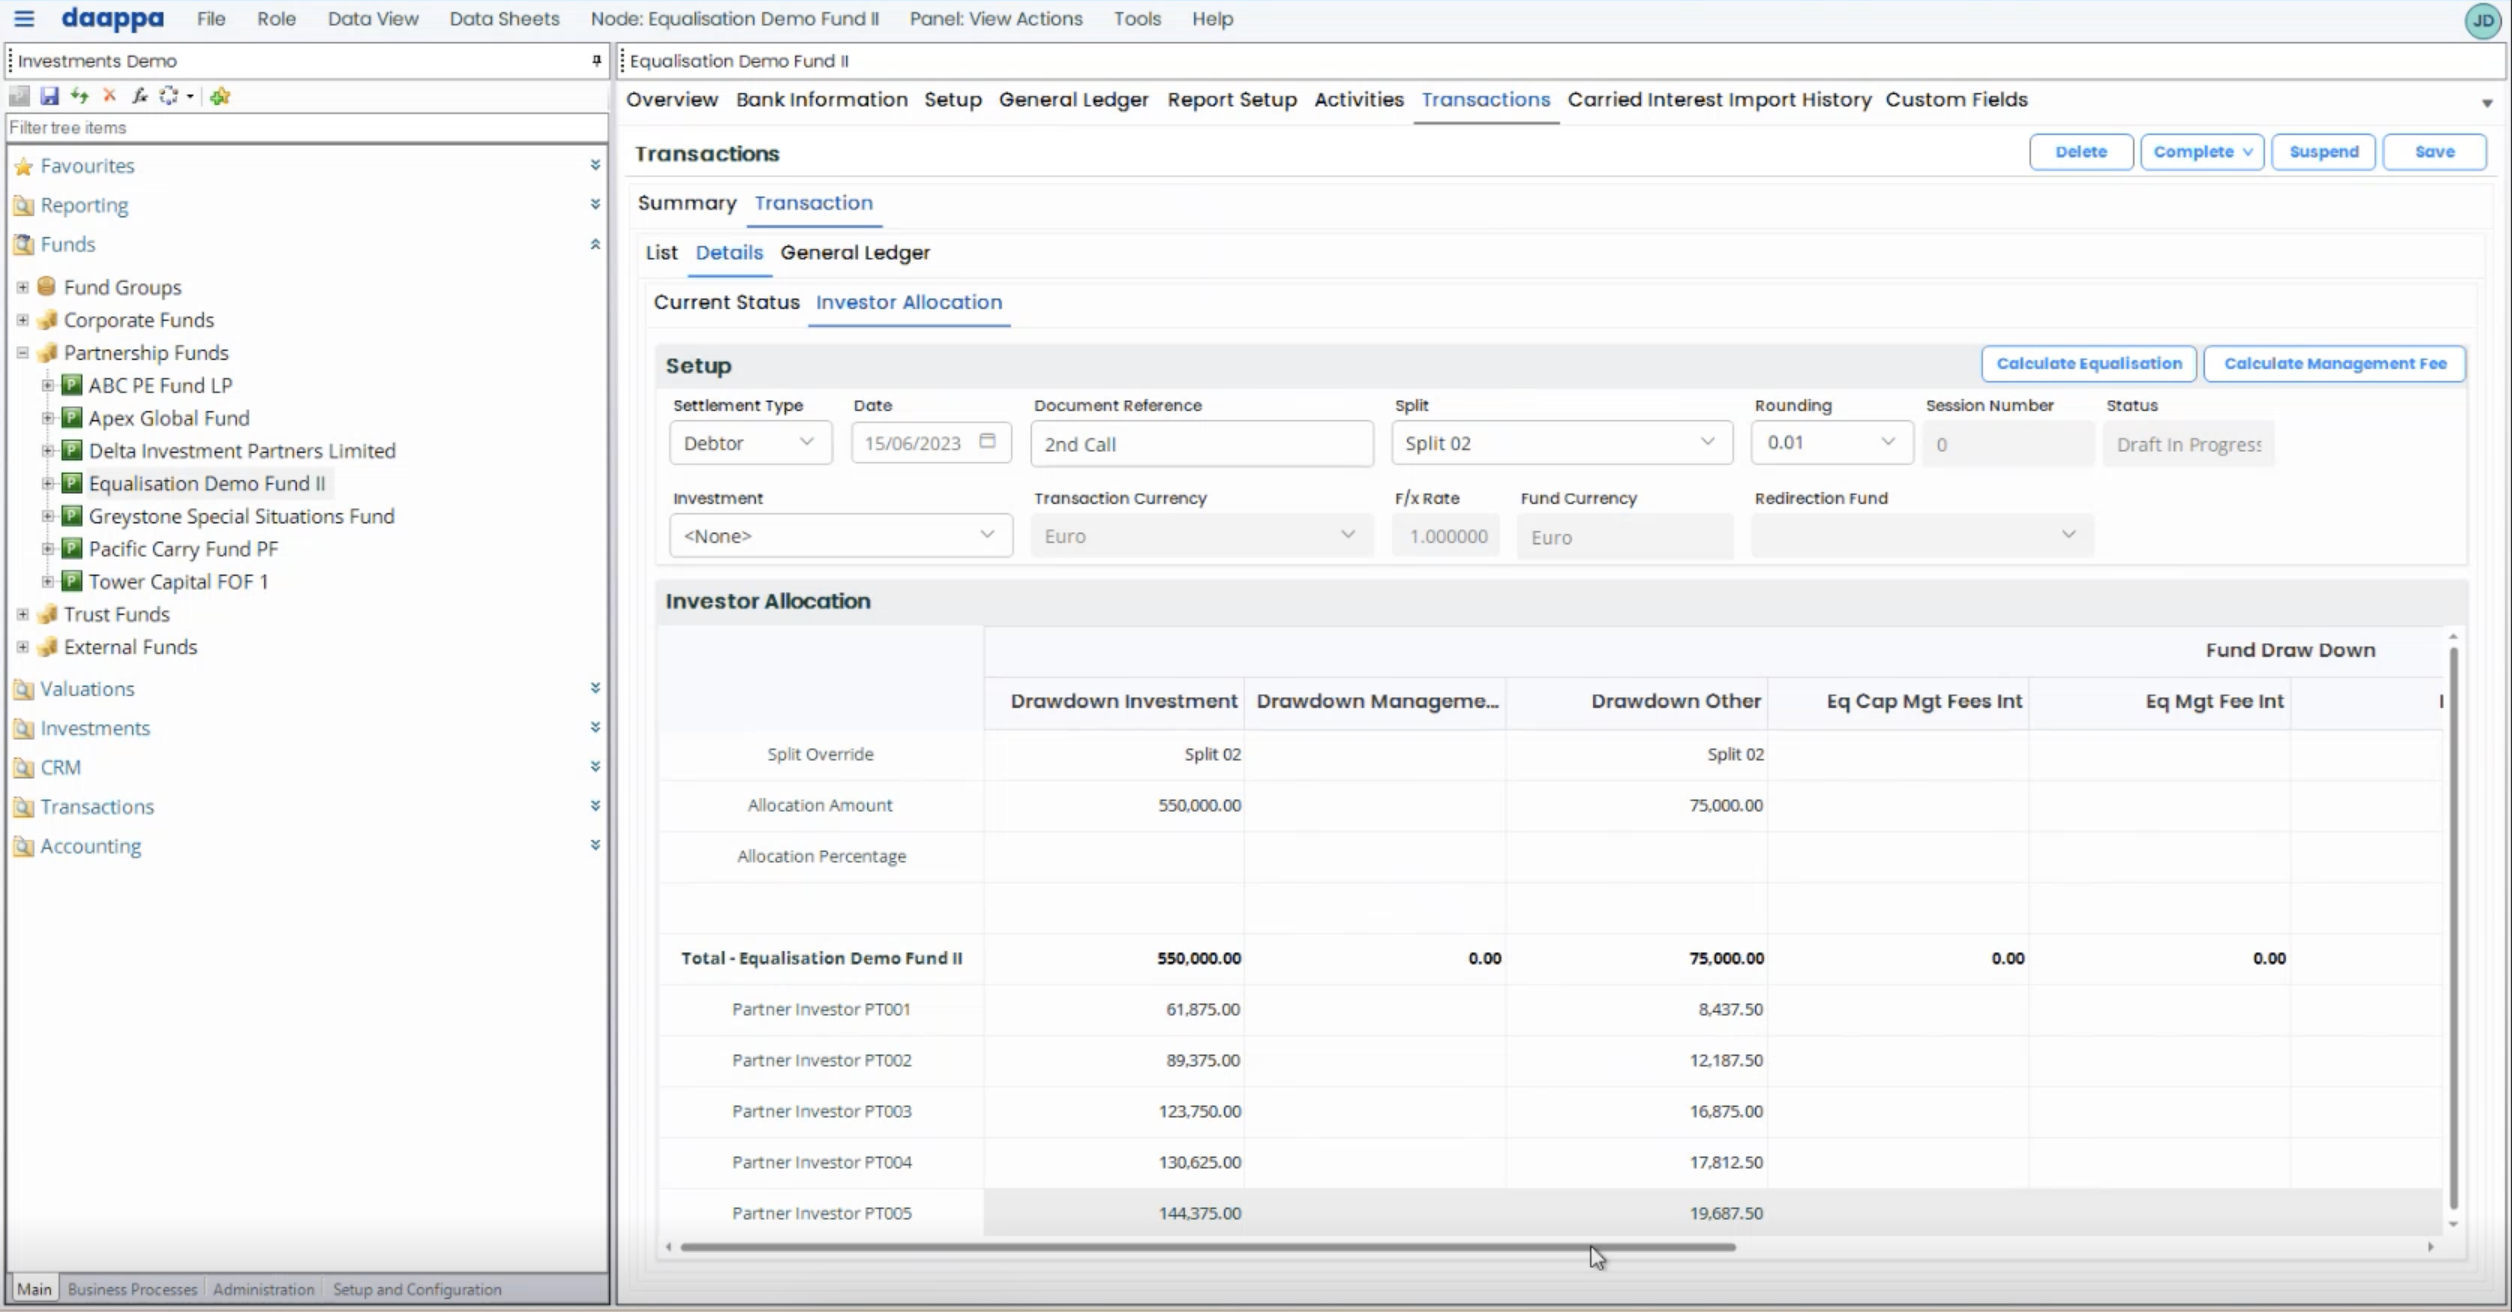Image resolution: width=2512 pixels, height=1312 pixels.
Task: Open the Business Processes bottom tab
Action: (132, 1289)
